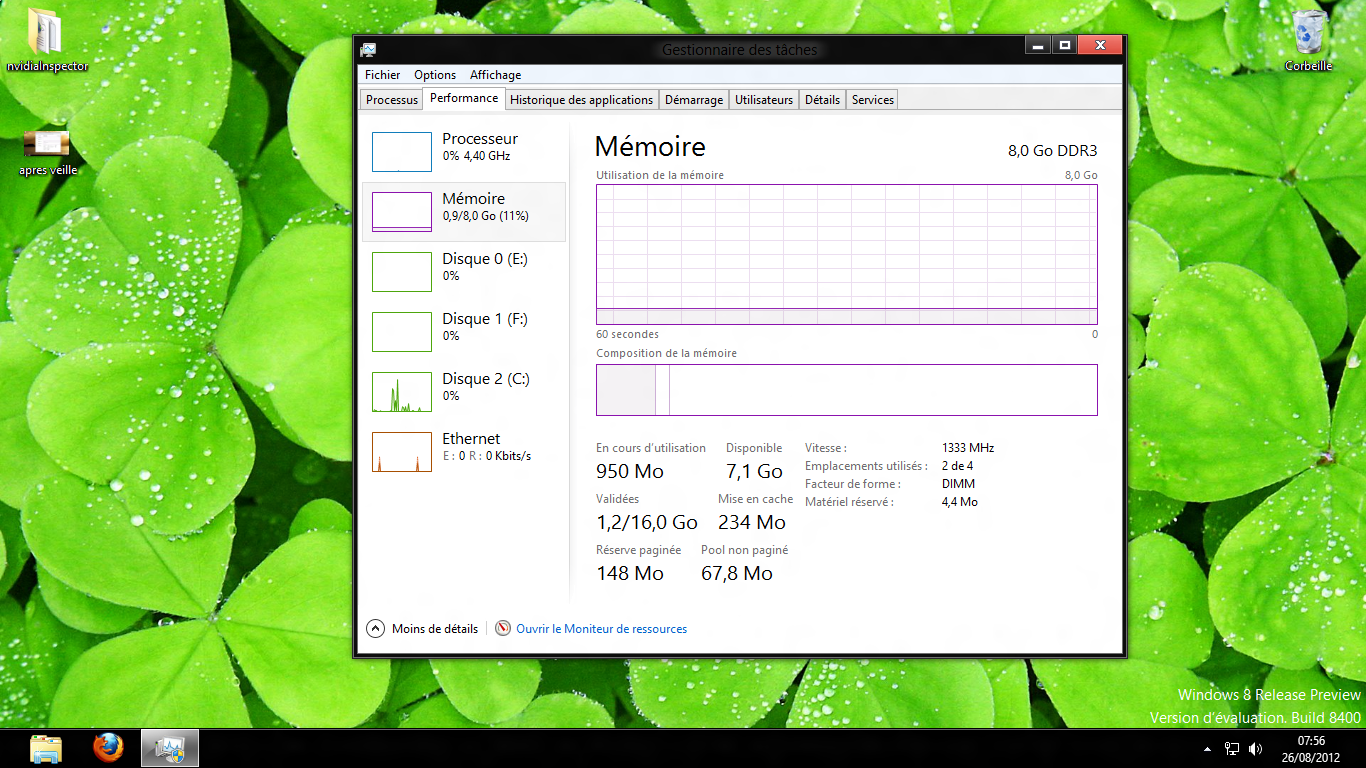Image resolution: width=1366 pixels, height=768 pixels.
Task: Show hidden tray icons arrow
Action: [x=1208, y=748]
